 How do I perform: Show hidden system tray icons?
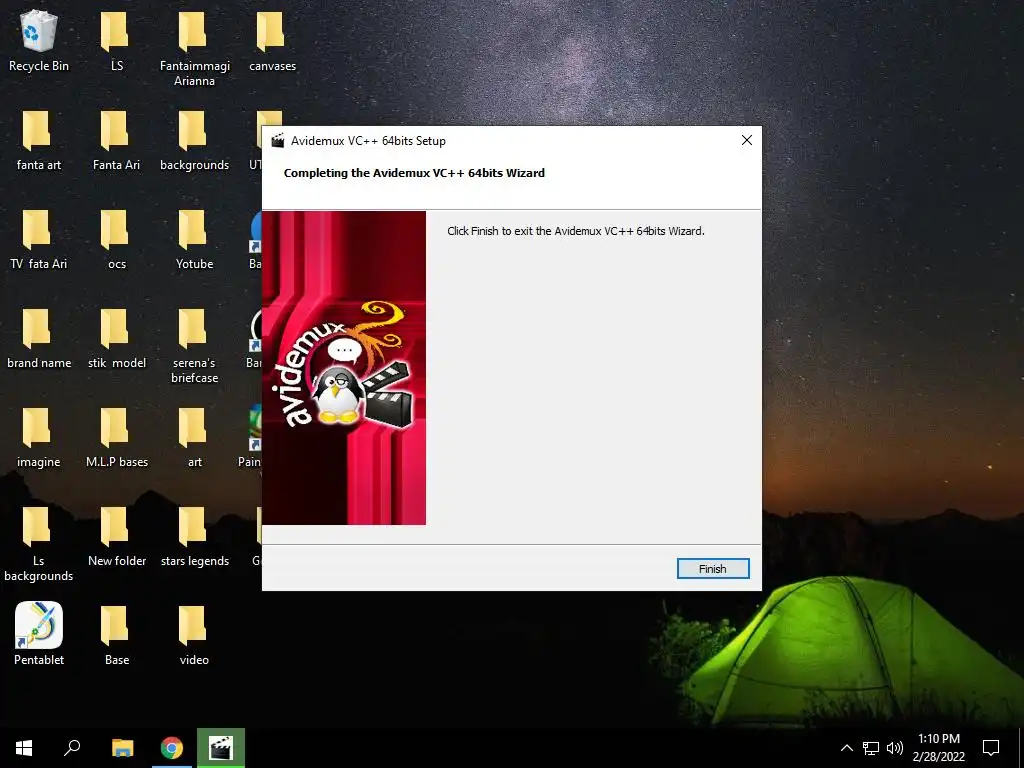846,748
